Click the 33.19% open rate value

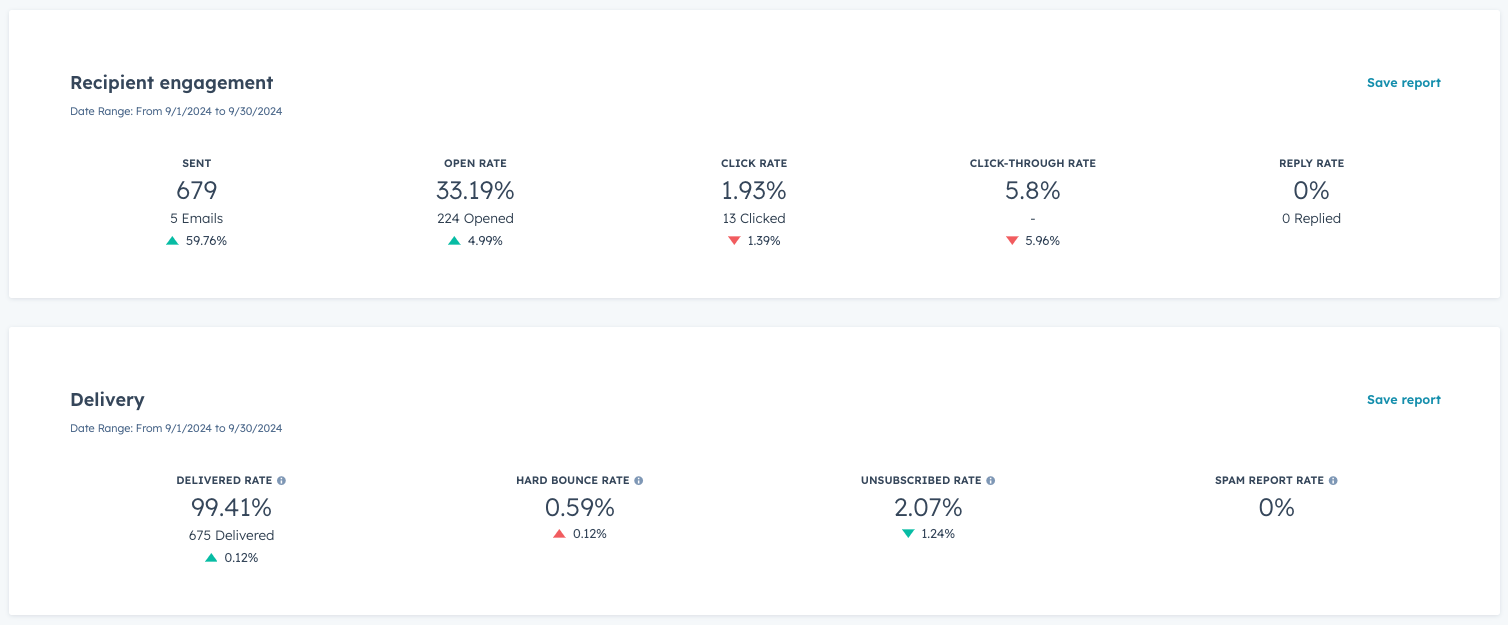(475, 191)
